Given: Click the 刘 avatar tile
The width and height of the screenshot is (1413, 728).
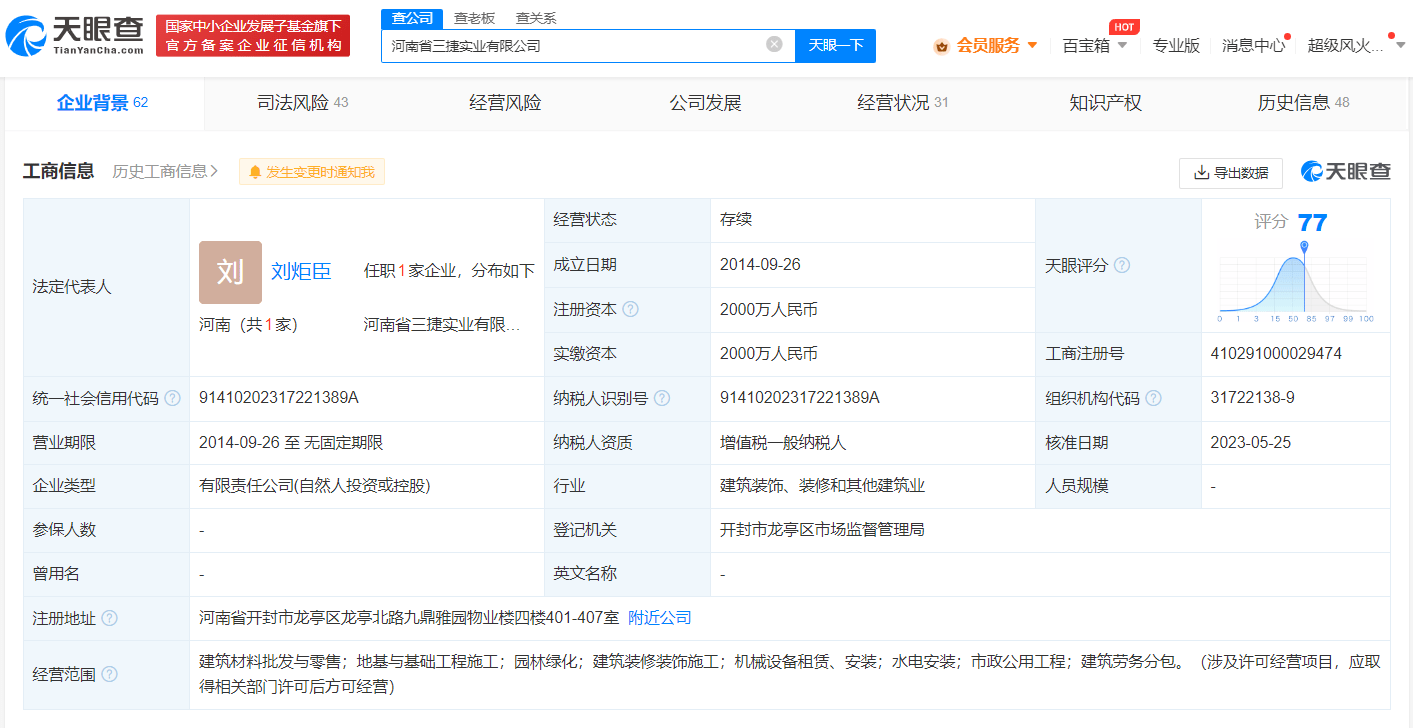Looking at the screenshot, I should coord(230,272).
